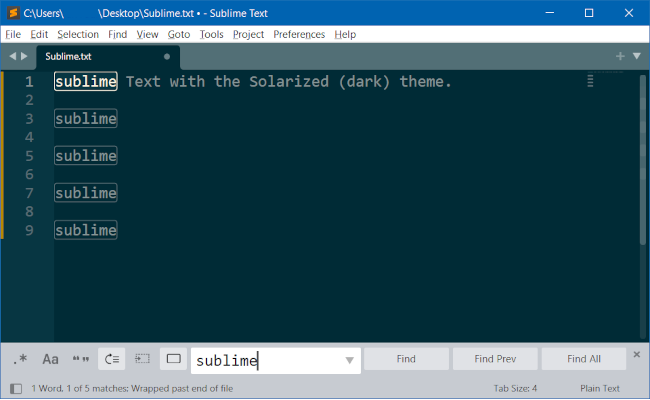
Task: Open the Project menu
Action: click(248, 34)
